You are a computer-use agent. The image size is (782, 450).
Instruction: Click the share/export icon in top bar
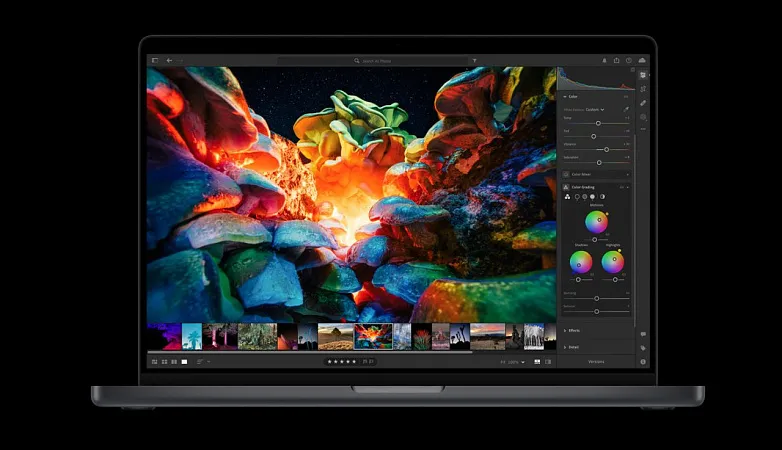click(616, 60)
